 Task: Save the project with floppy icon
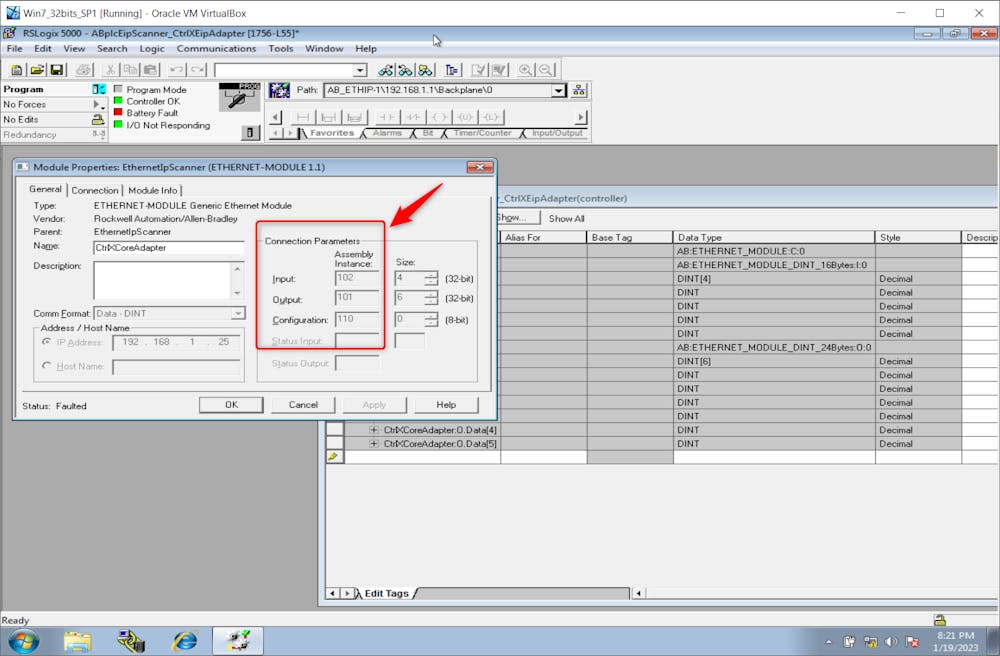57,70
